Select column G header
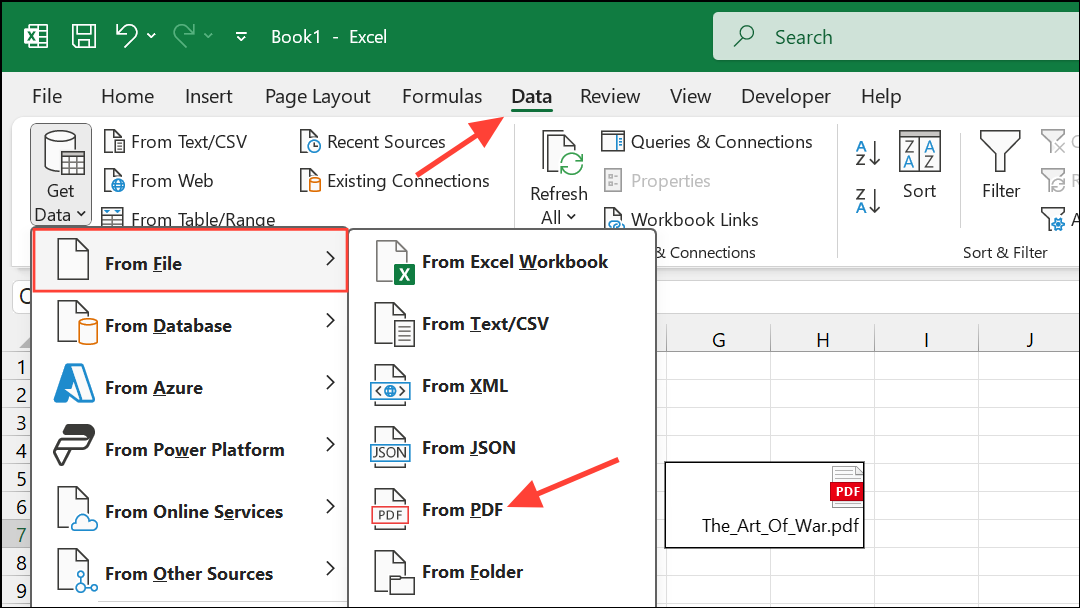Viewport: 1080px width, 608px height. tap(718, 339)
